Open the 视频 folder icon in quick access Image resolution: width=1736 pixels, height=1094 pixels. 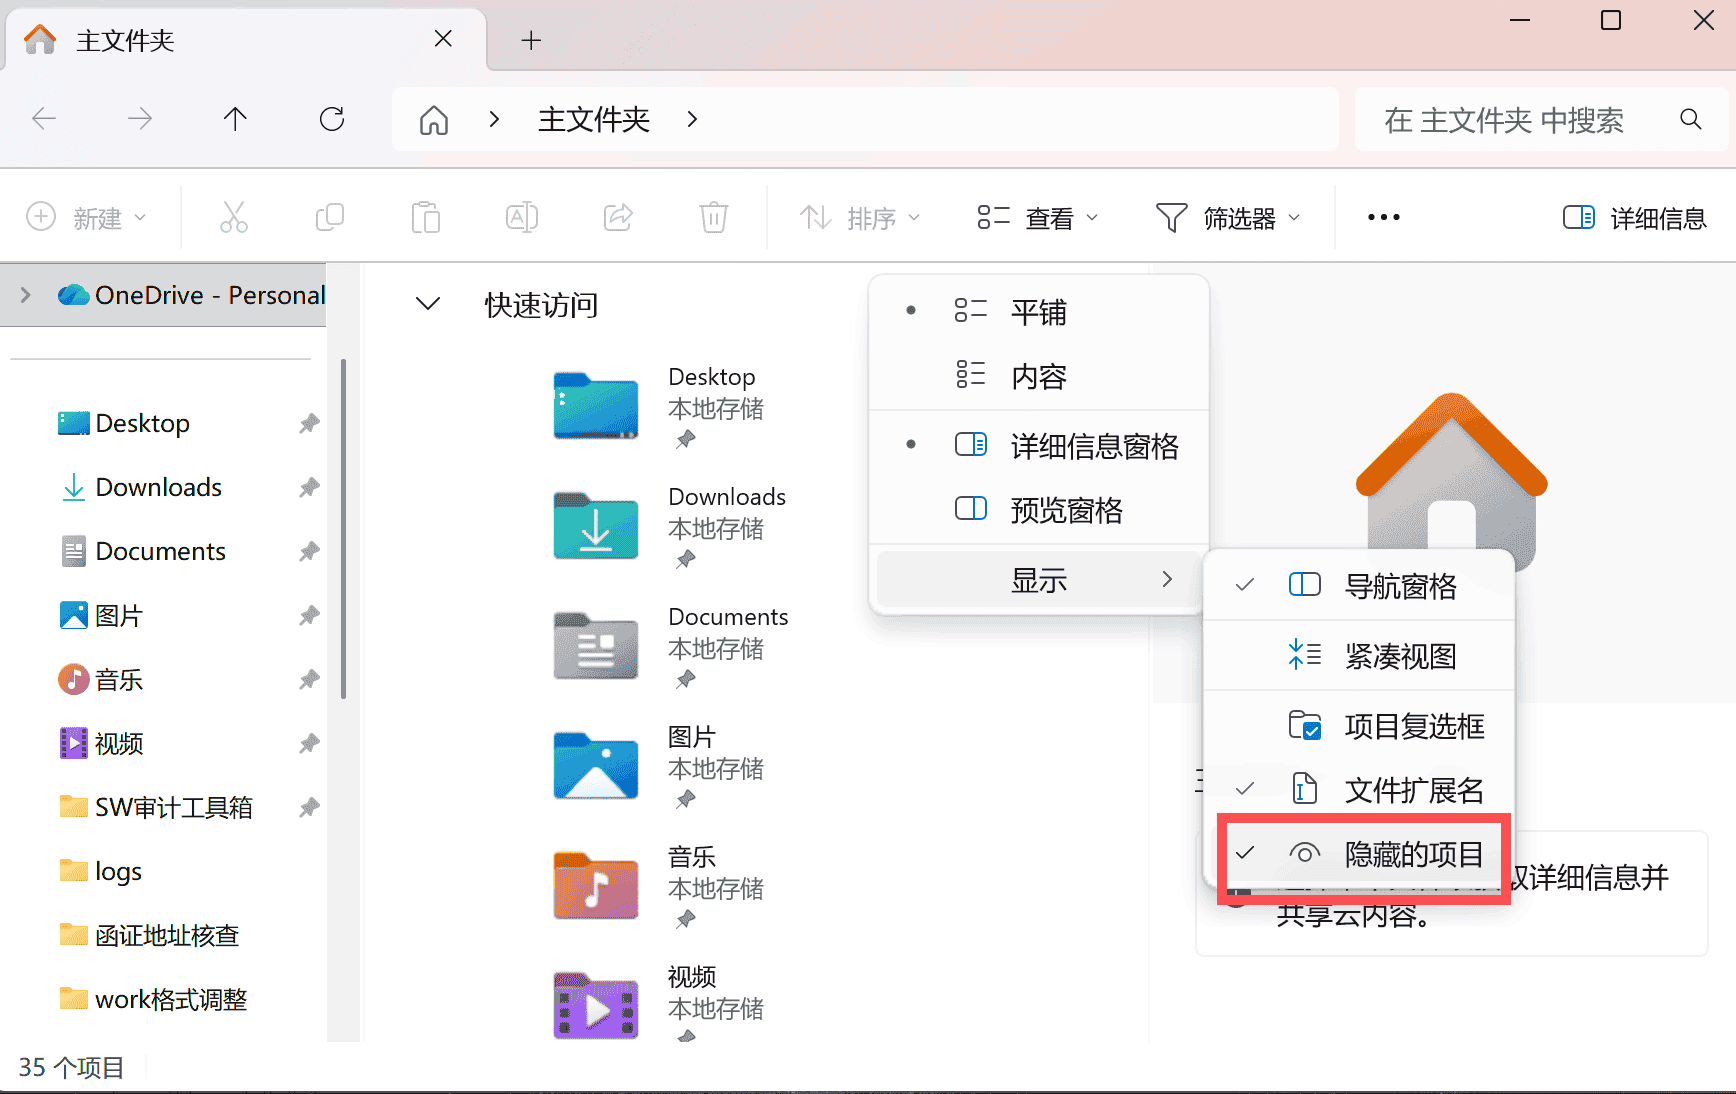pos(596,1006)
